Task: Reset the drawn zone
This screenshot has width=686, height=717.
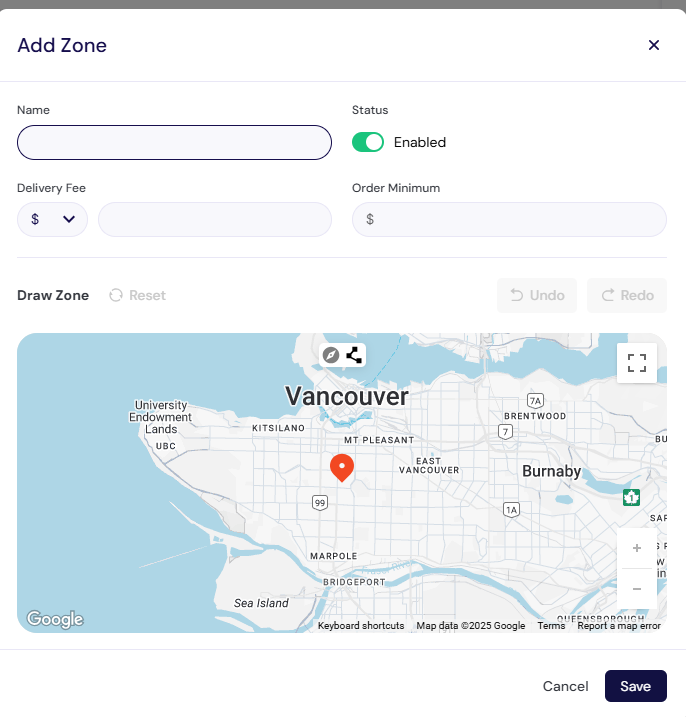Action: pyautogui.click(x=138, y=295)
